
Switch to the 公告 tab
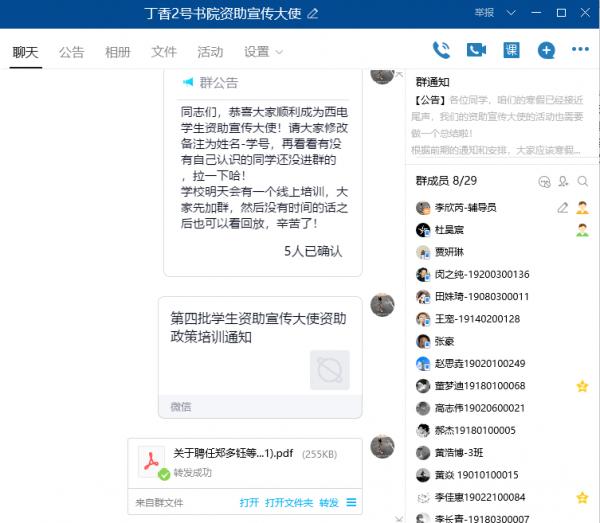pyautogui.click(x=71, y=52)
